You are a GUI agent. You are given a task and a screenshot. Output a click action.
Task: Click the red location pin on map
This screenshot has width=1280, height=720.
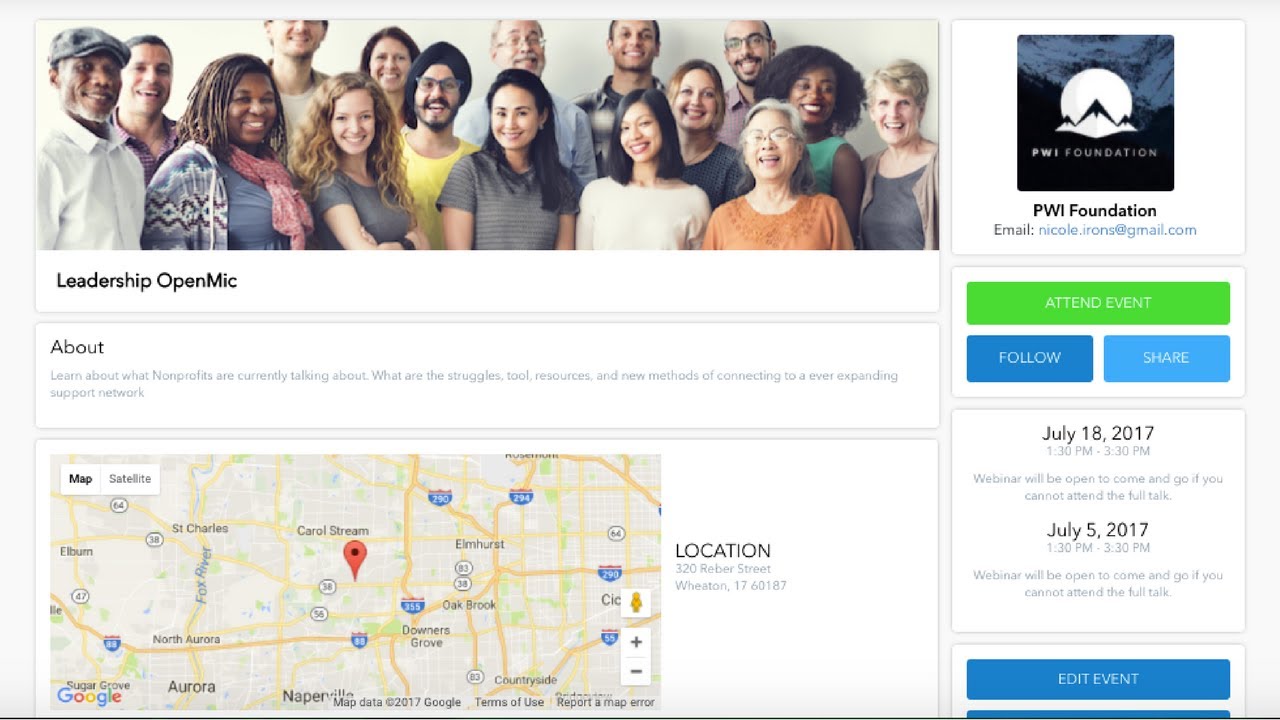355,560
